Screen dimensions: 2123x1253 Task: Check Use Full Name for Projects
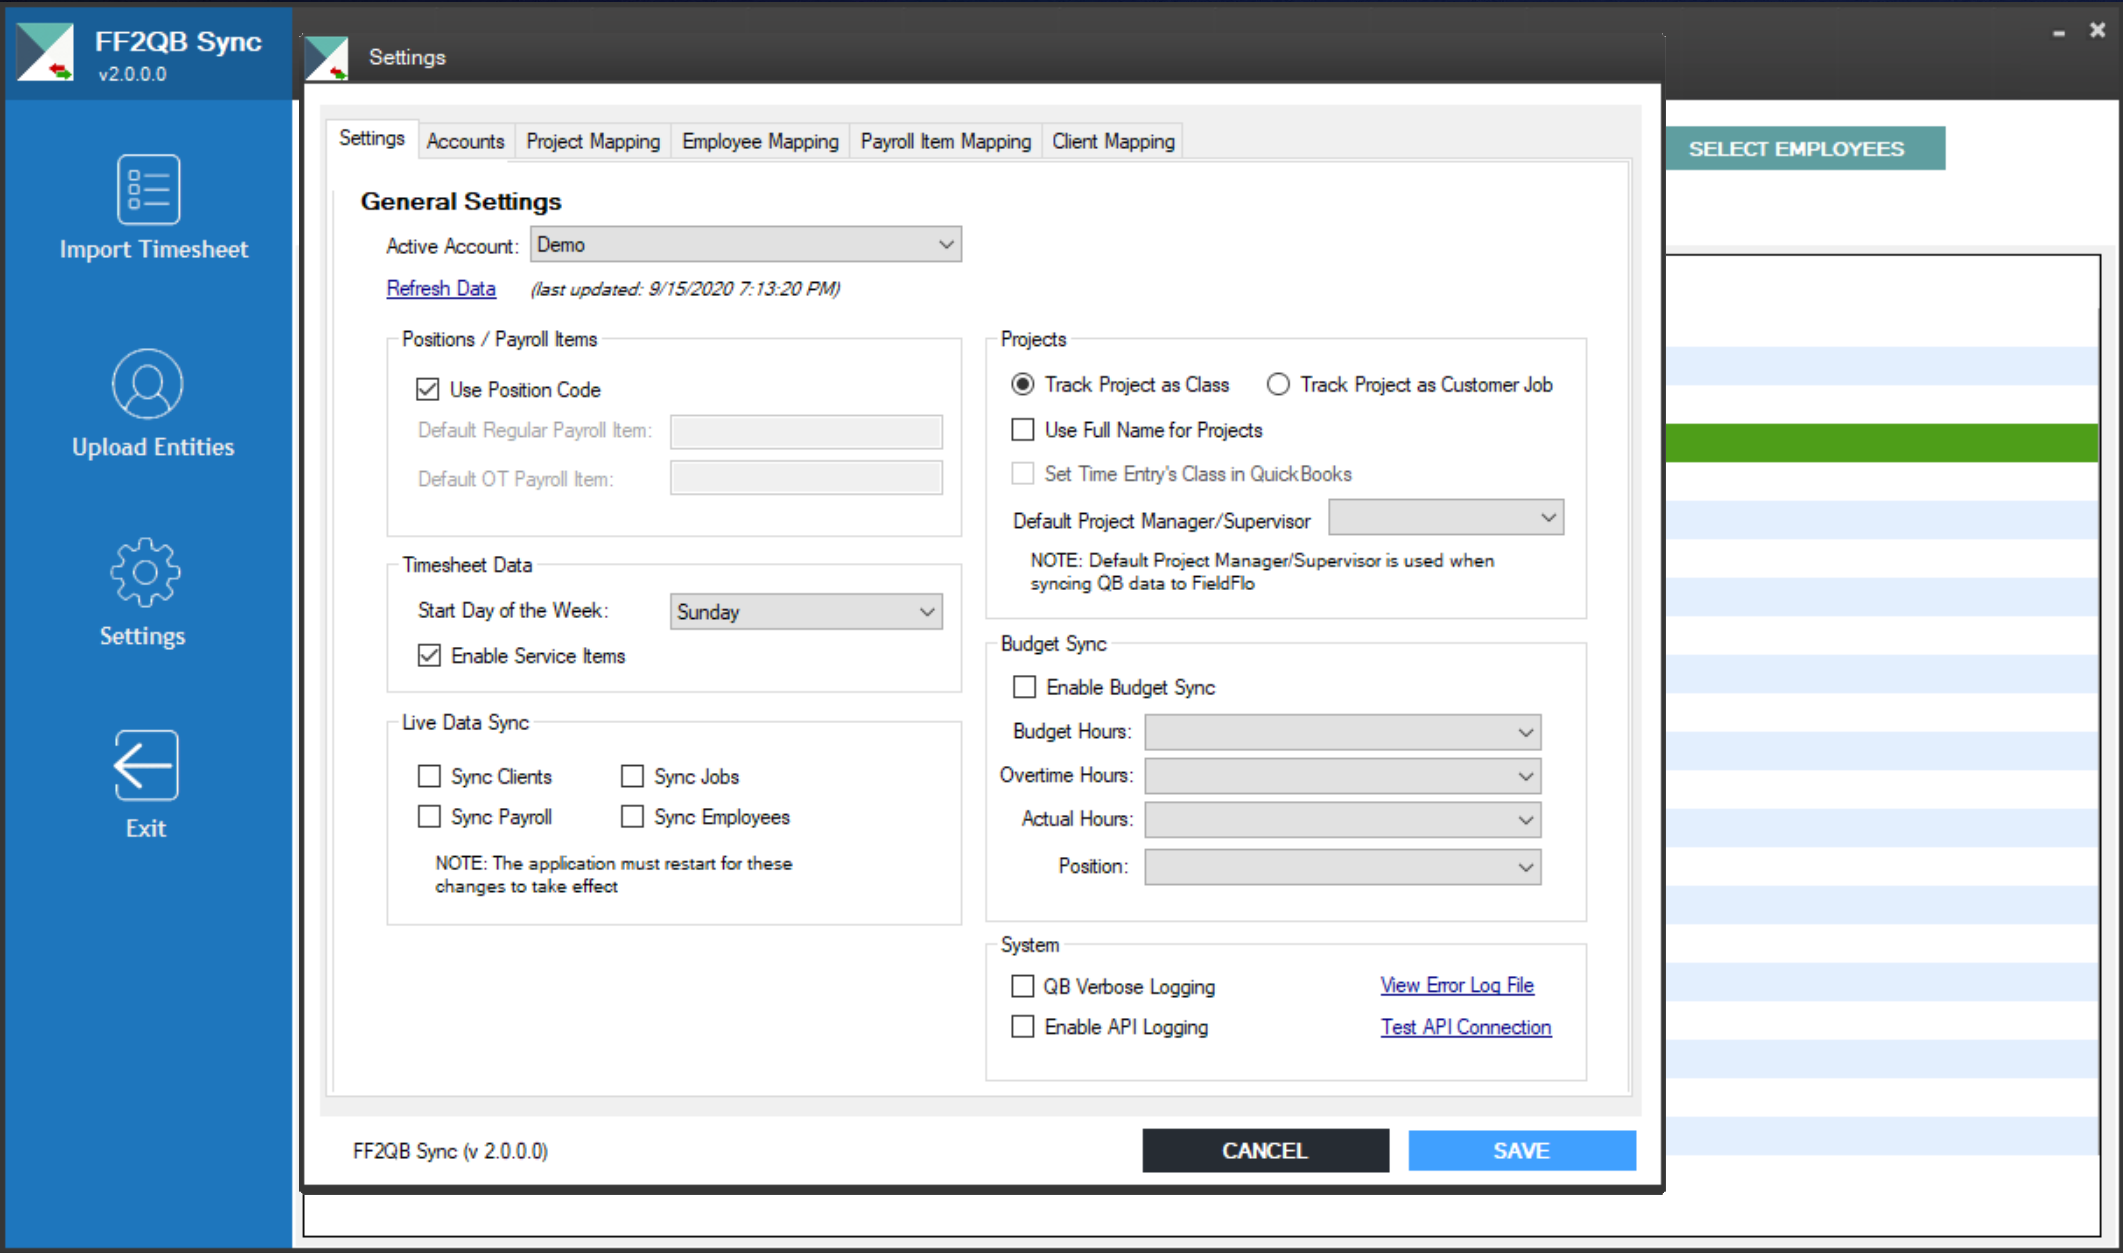(1023, 429)
